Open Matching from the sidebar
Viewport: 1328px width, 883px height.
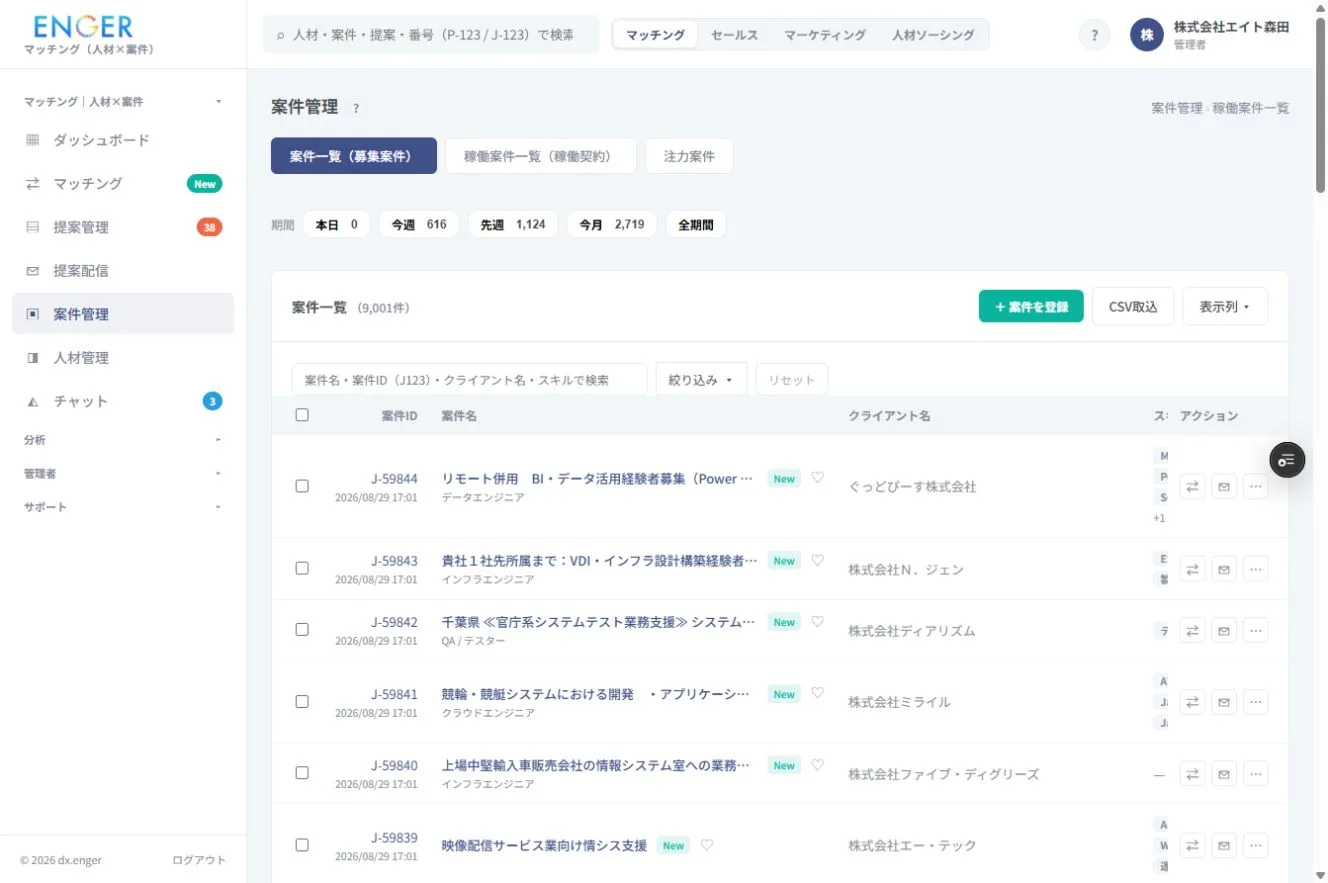coord(123,184)
